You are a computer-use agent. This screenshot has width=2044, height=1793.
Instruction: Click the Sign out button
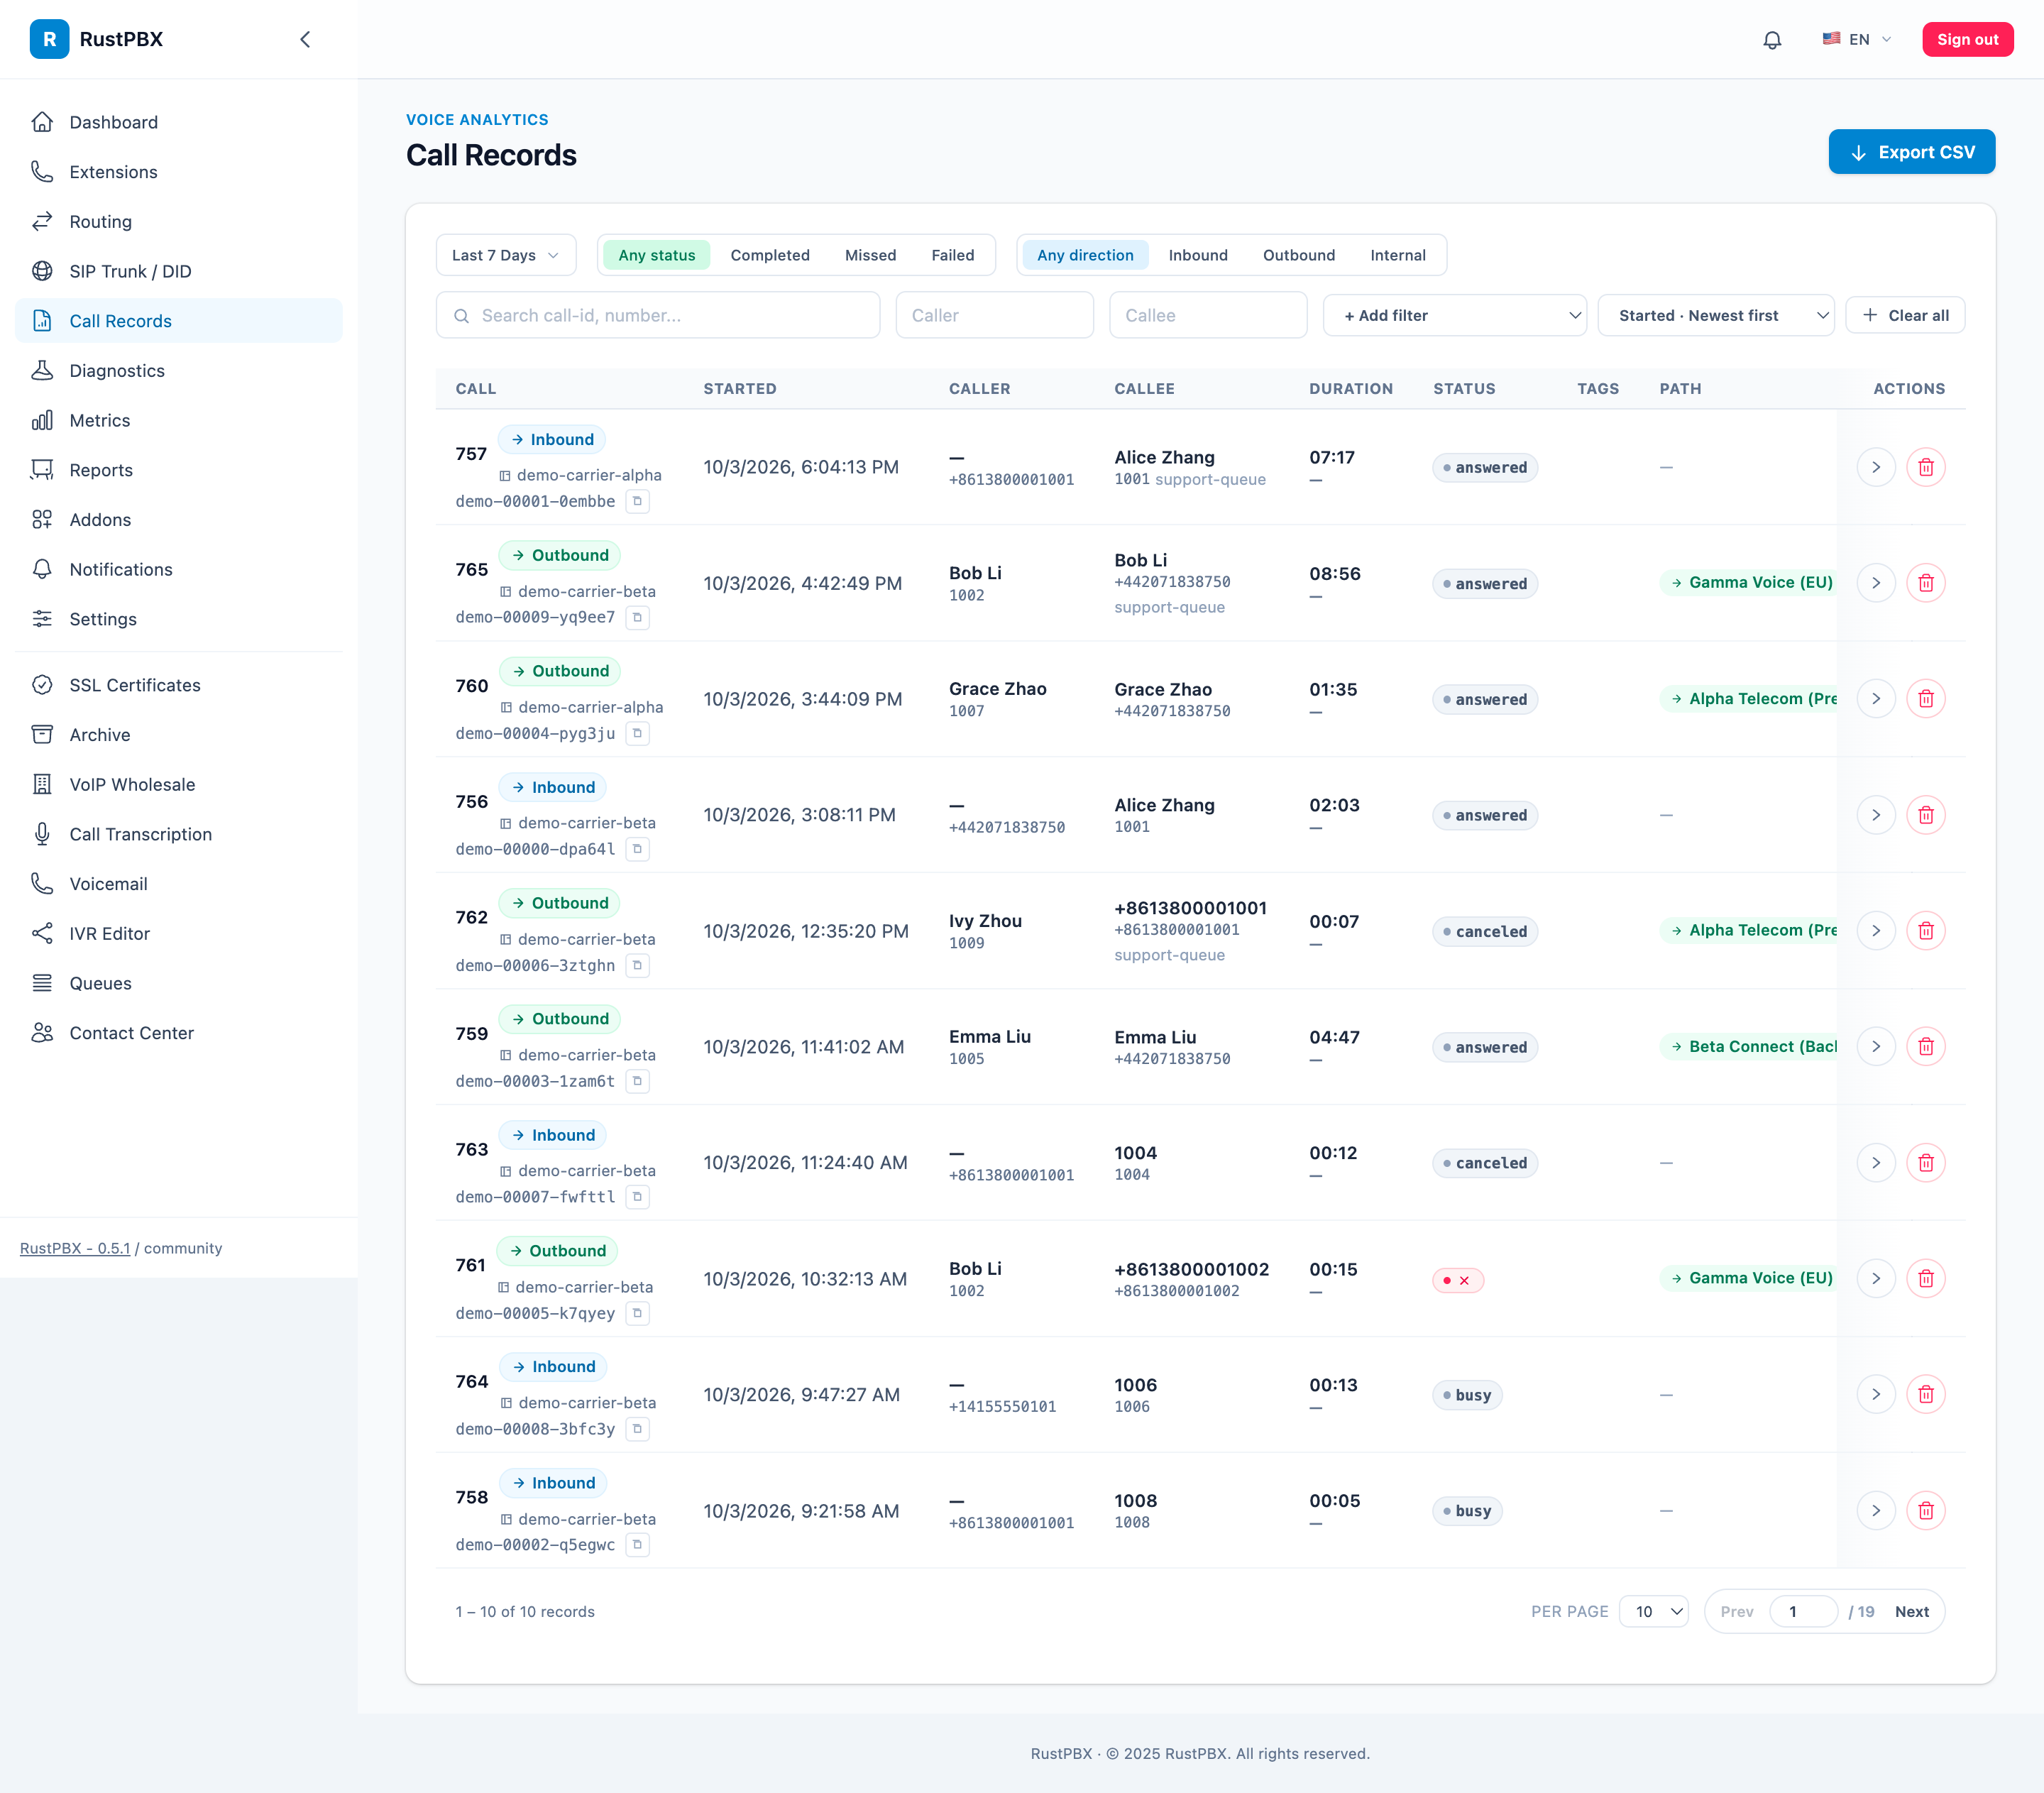1967,39
